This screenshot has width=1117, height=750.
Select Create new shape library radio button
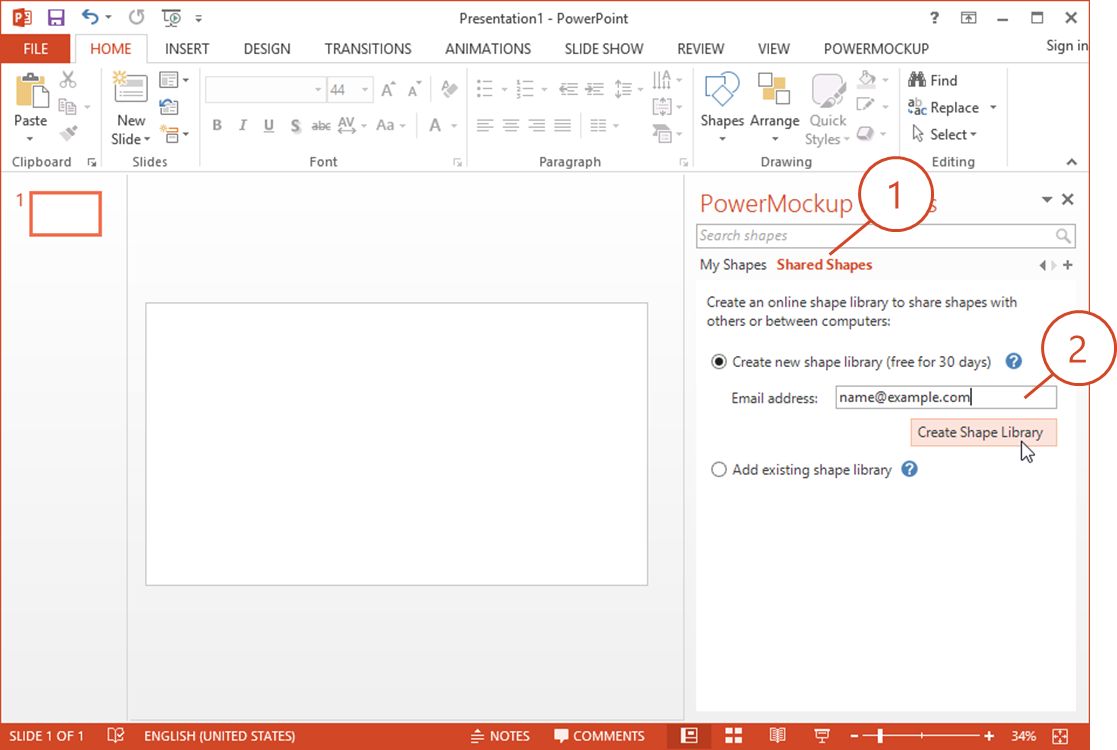pos(719,362)
